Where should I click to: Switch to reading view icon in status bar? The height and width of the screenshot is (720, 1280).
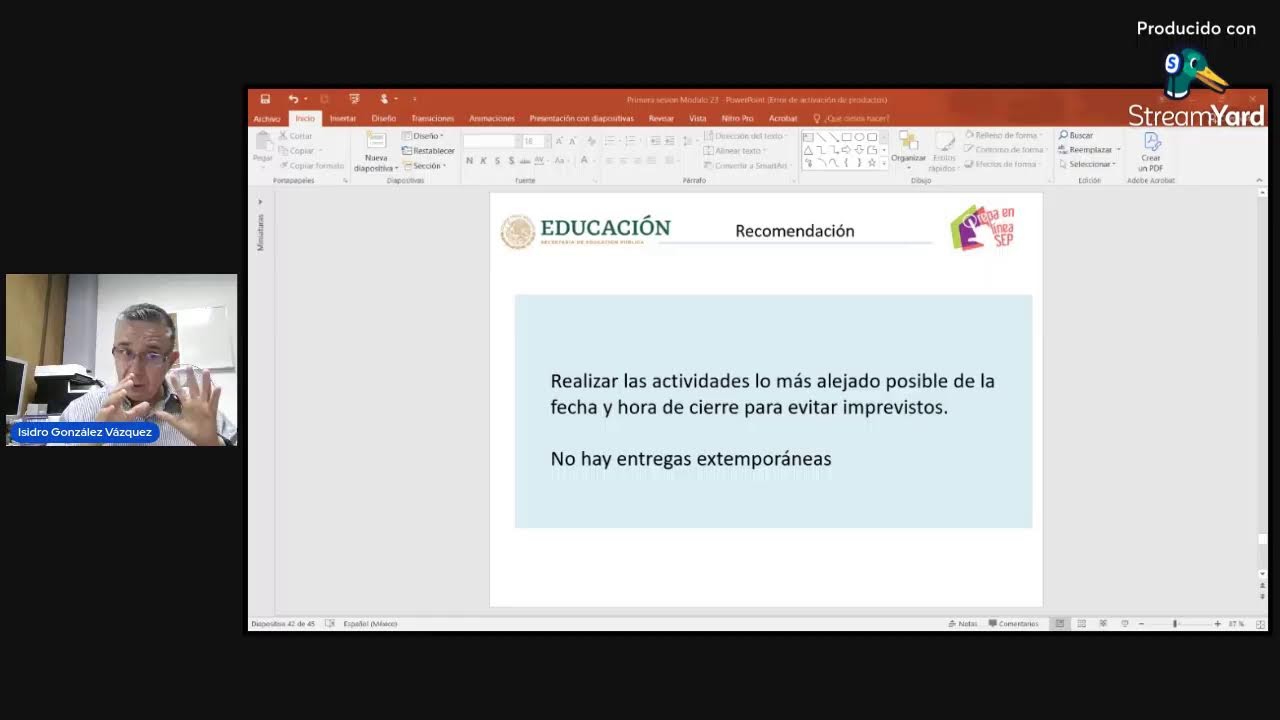tap(1103, 623)
